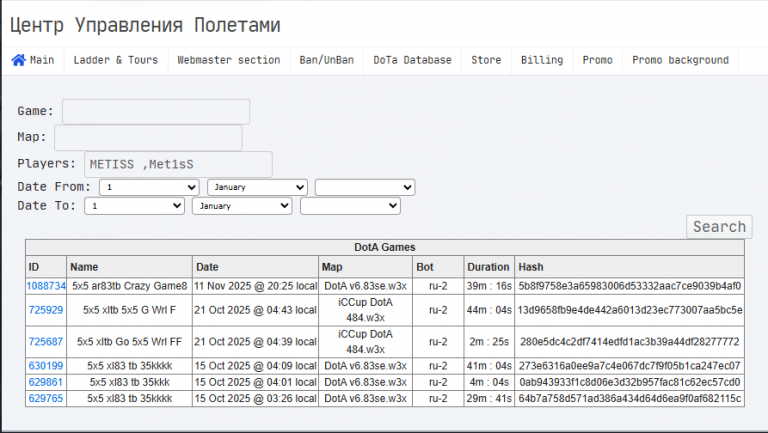Select hash starting with 5b8f9758e3a6
The width and height of the screenshot is (768, 433).
coord(629,286)
